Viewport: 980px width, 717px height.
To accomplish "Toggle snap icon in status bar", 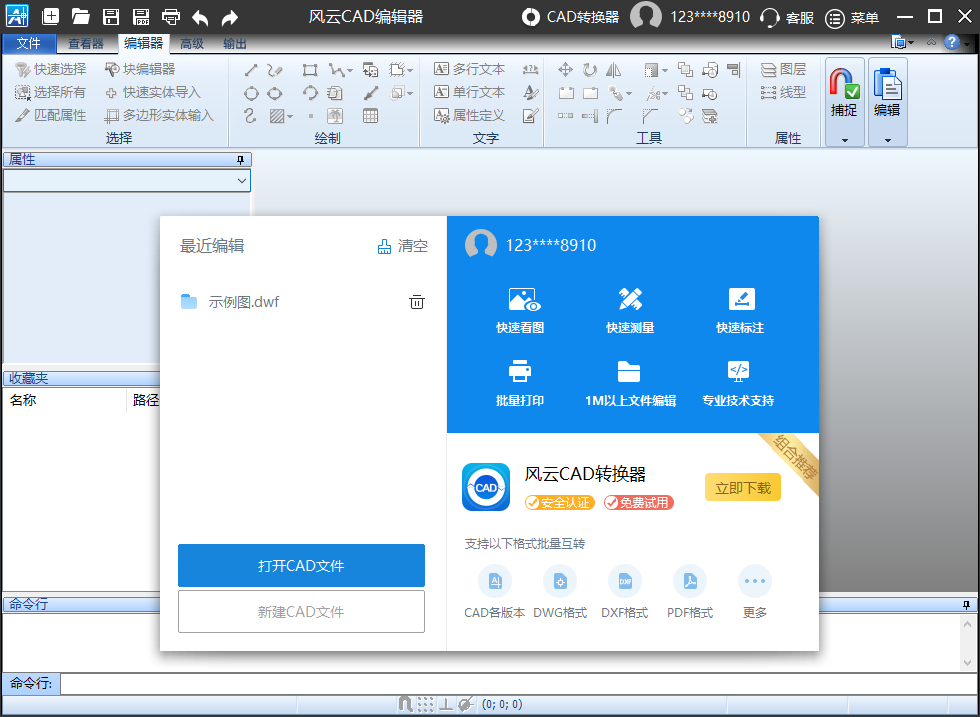I will pyautogui.click(x=405, y=704).
